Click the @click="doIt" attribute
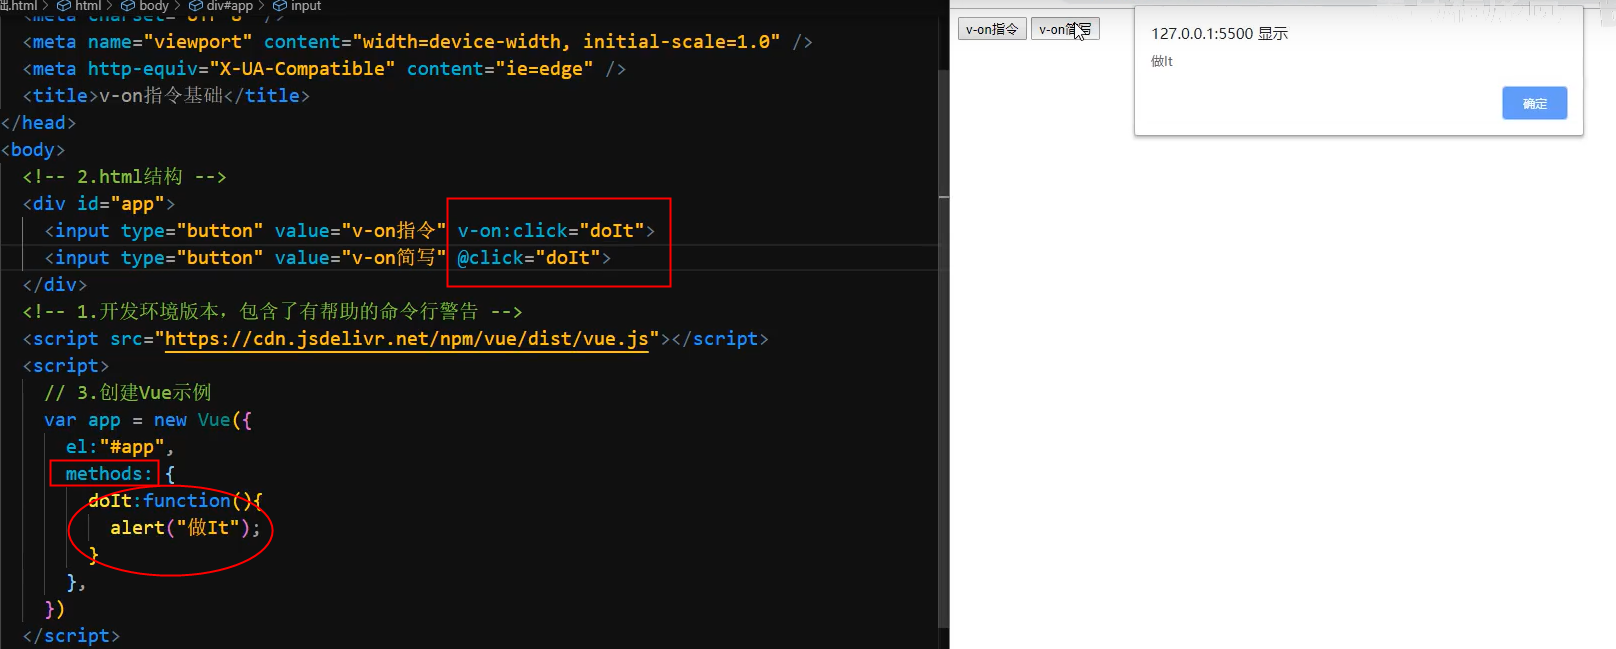1616x649 pixels. coord(528,258)
